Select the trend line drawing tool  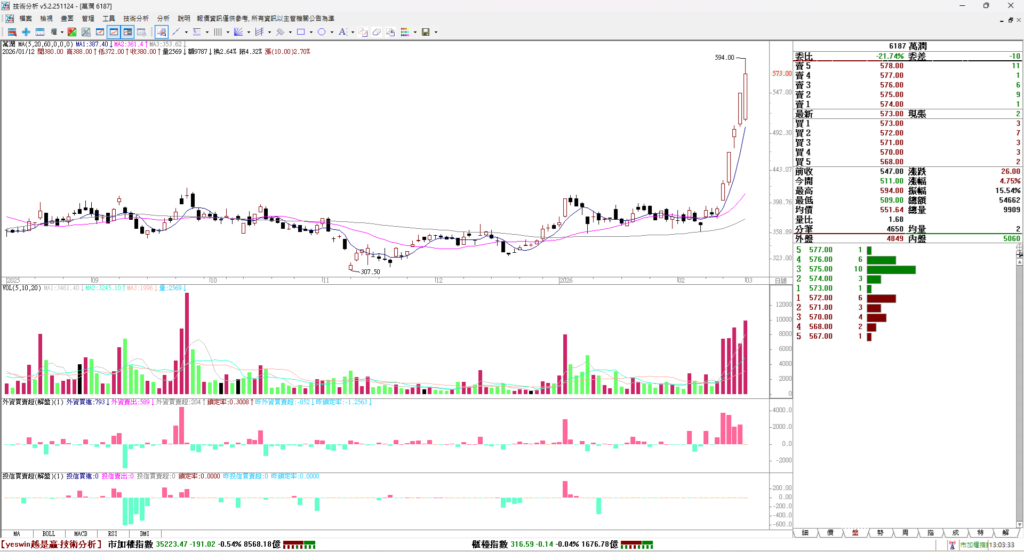(x=176, y=32)
